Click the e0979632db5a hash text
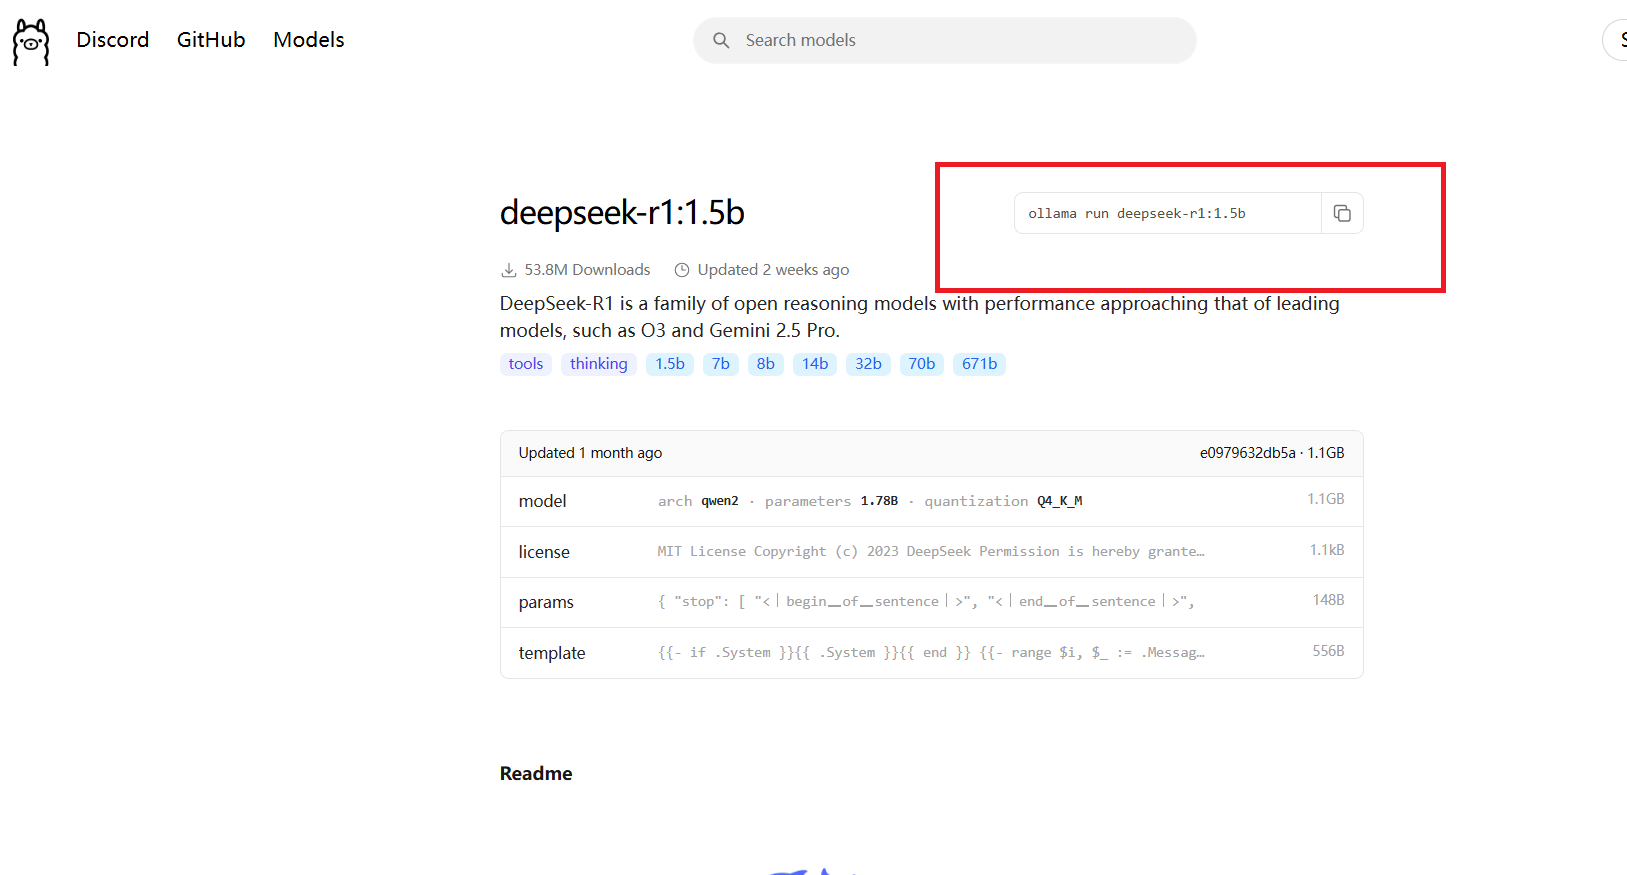 click(x=1247, y=453)
